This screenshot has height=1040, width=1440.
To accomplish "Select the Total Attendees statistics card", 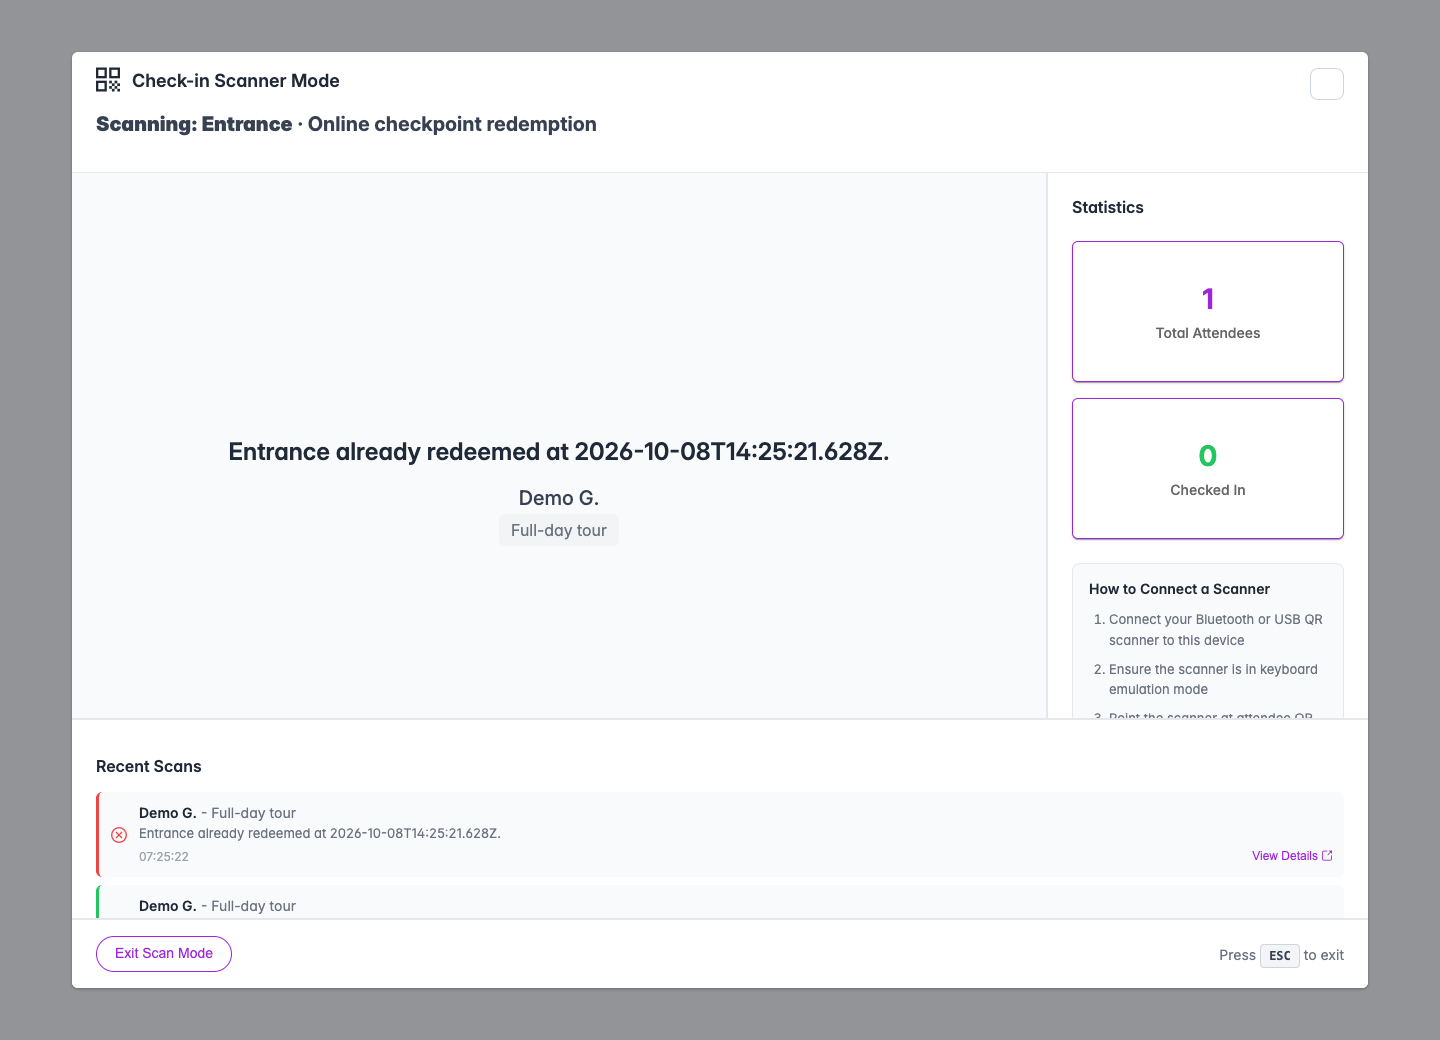I will [1208, 311].
